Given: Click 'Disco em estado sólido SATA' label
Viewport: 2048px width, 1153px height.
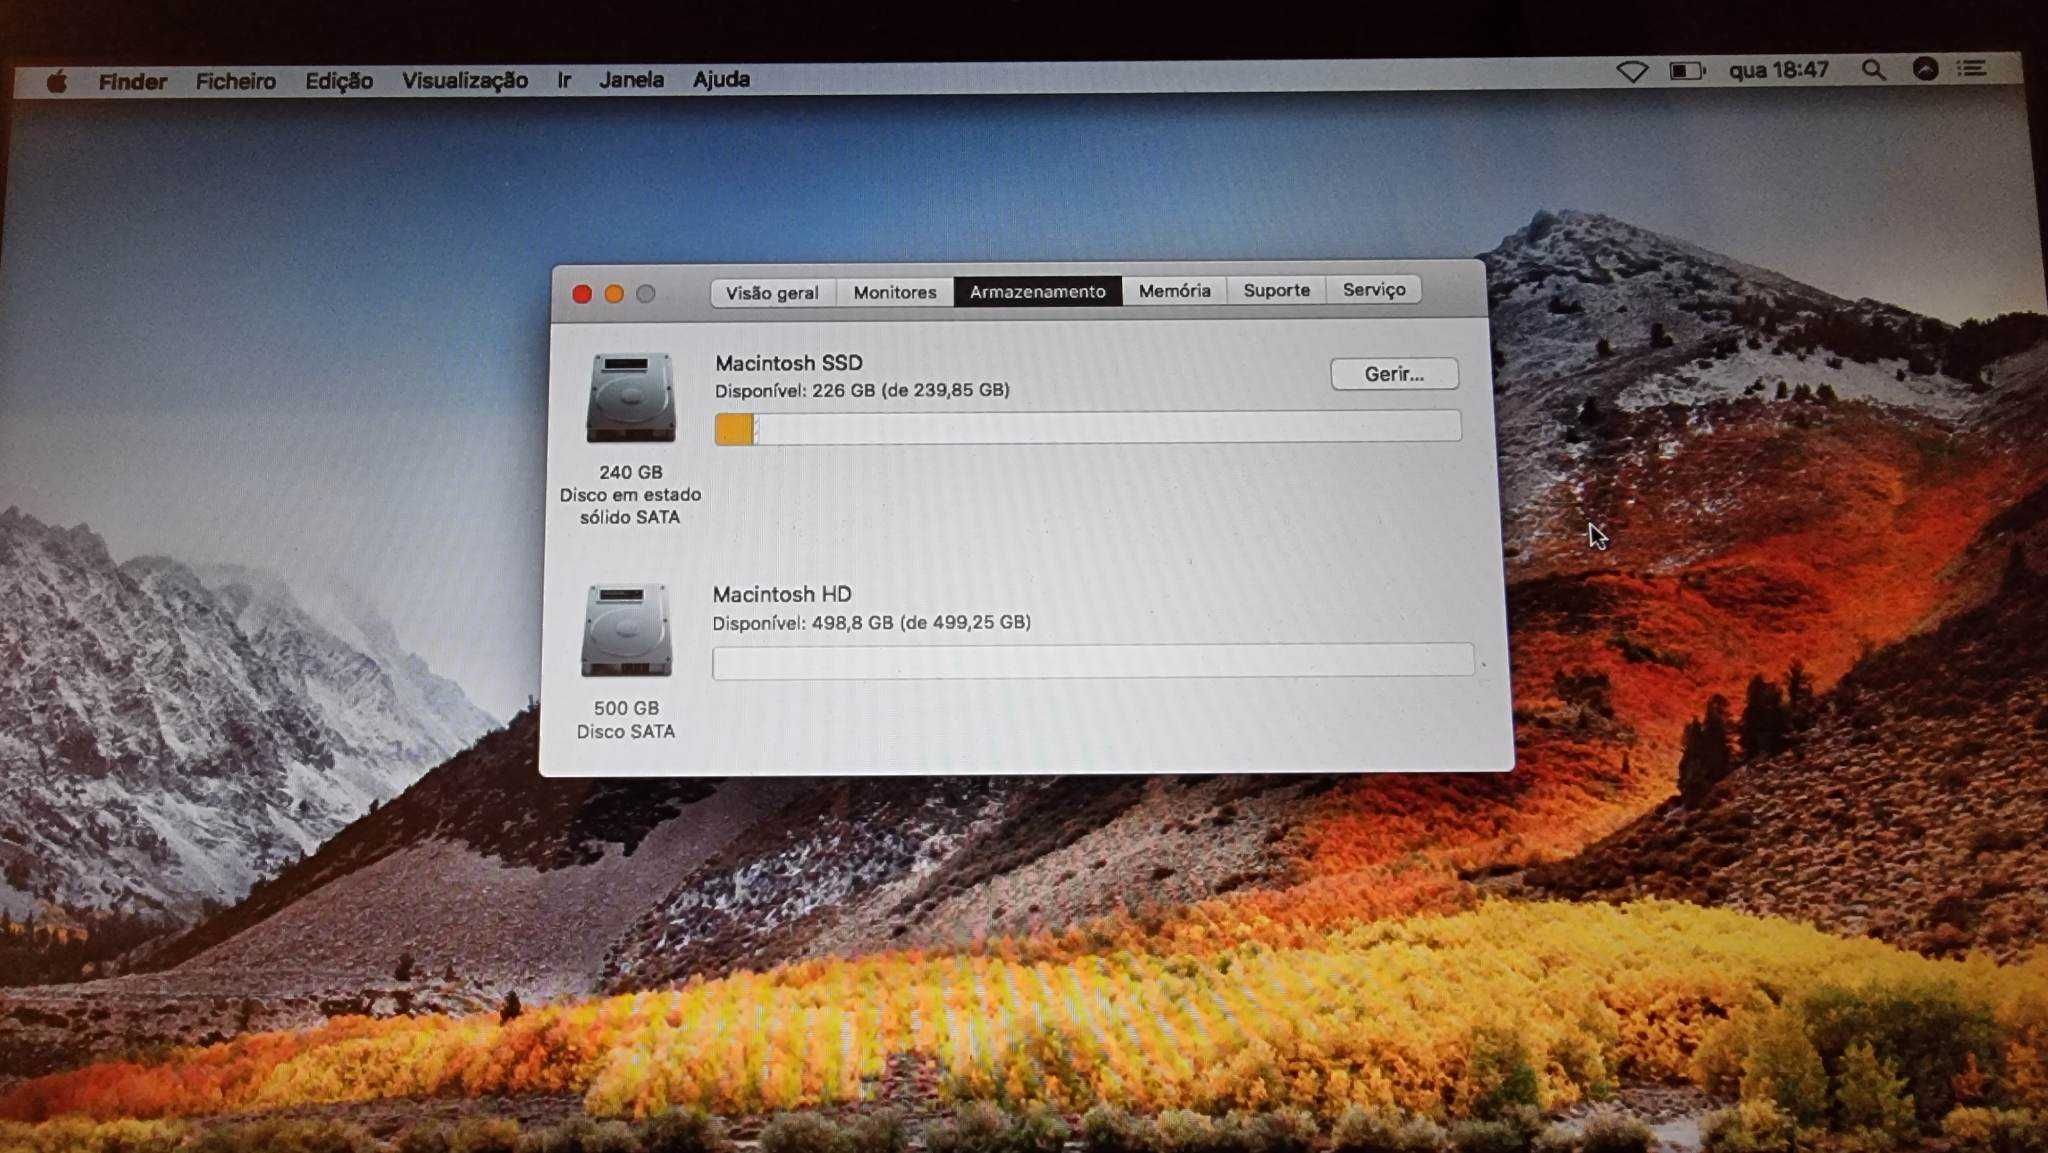Looking at the screenshot, I should (x=630, y=506).
